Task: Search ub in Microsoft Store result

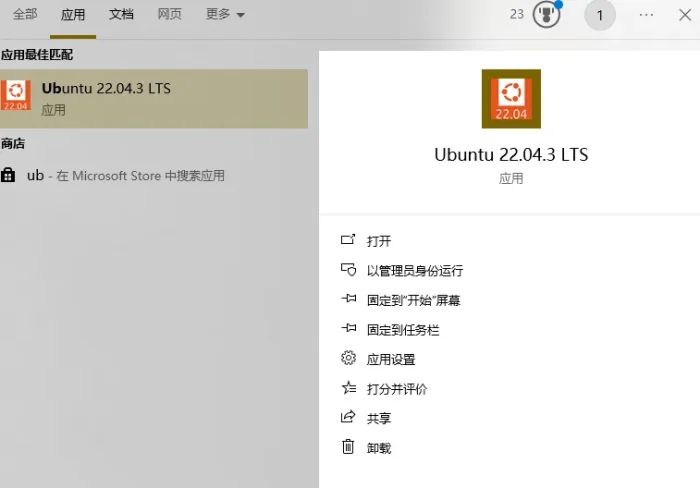Action: coord(125,175)
